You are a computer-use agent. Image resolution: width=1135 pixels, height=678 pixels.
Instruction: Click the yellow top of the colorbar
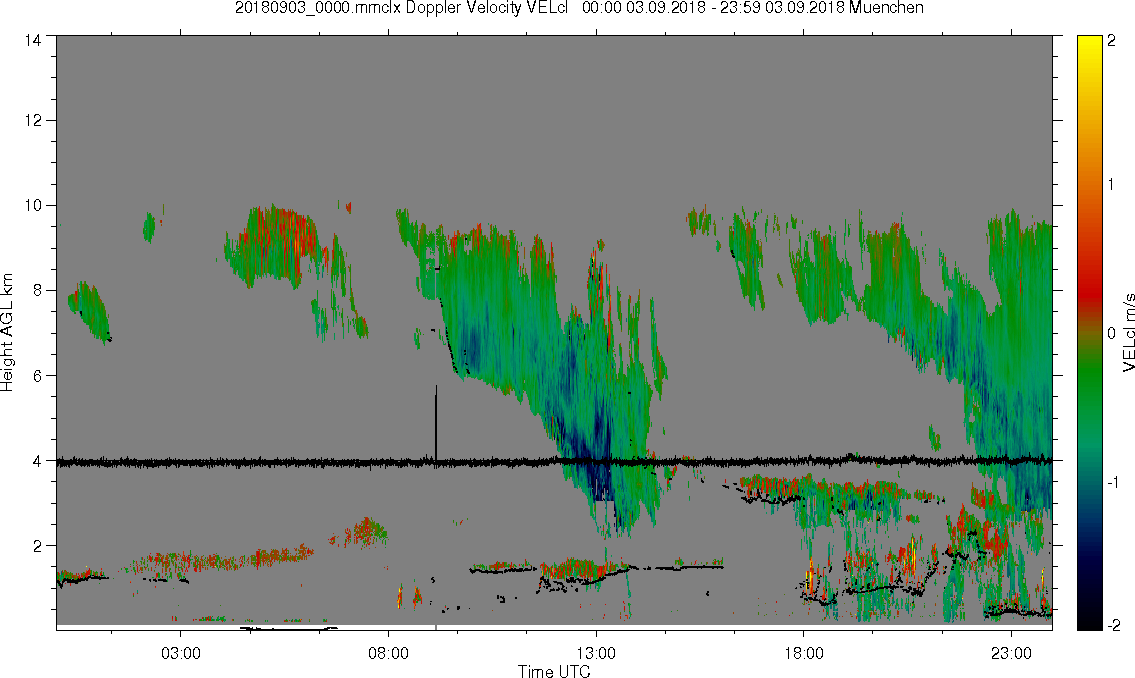click(1089, 47)
